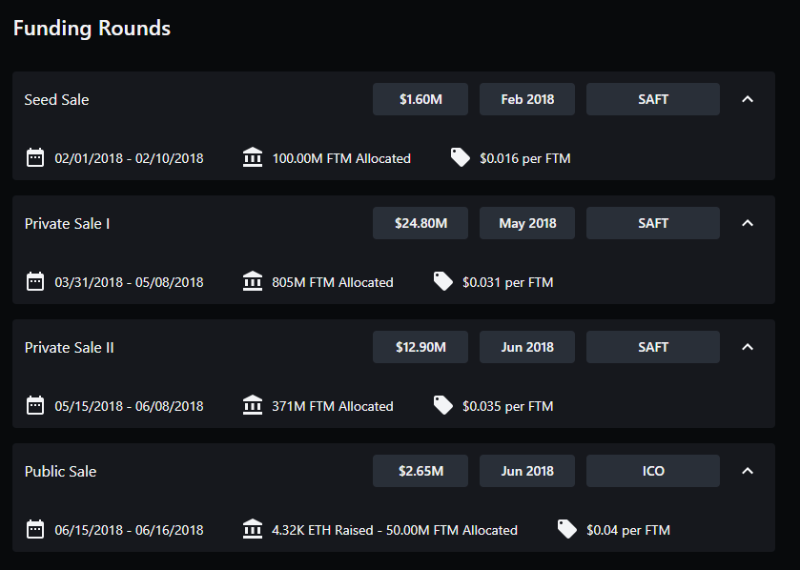The image size is (800, 570).
Task: Click the Private Sale II round title
Action: click(x=69, y=347)
